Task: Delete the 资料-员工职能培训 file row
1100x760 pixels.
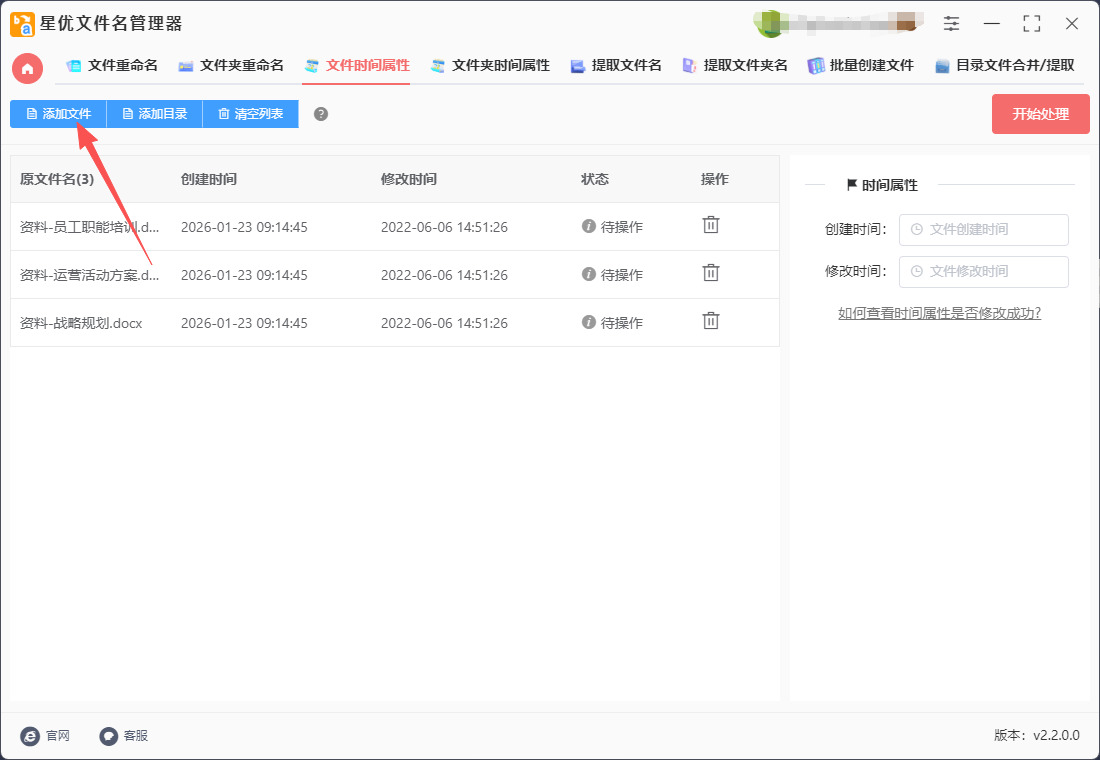Action: [710, 225]
